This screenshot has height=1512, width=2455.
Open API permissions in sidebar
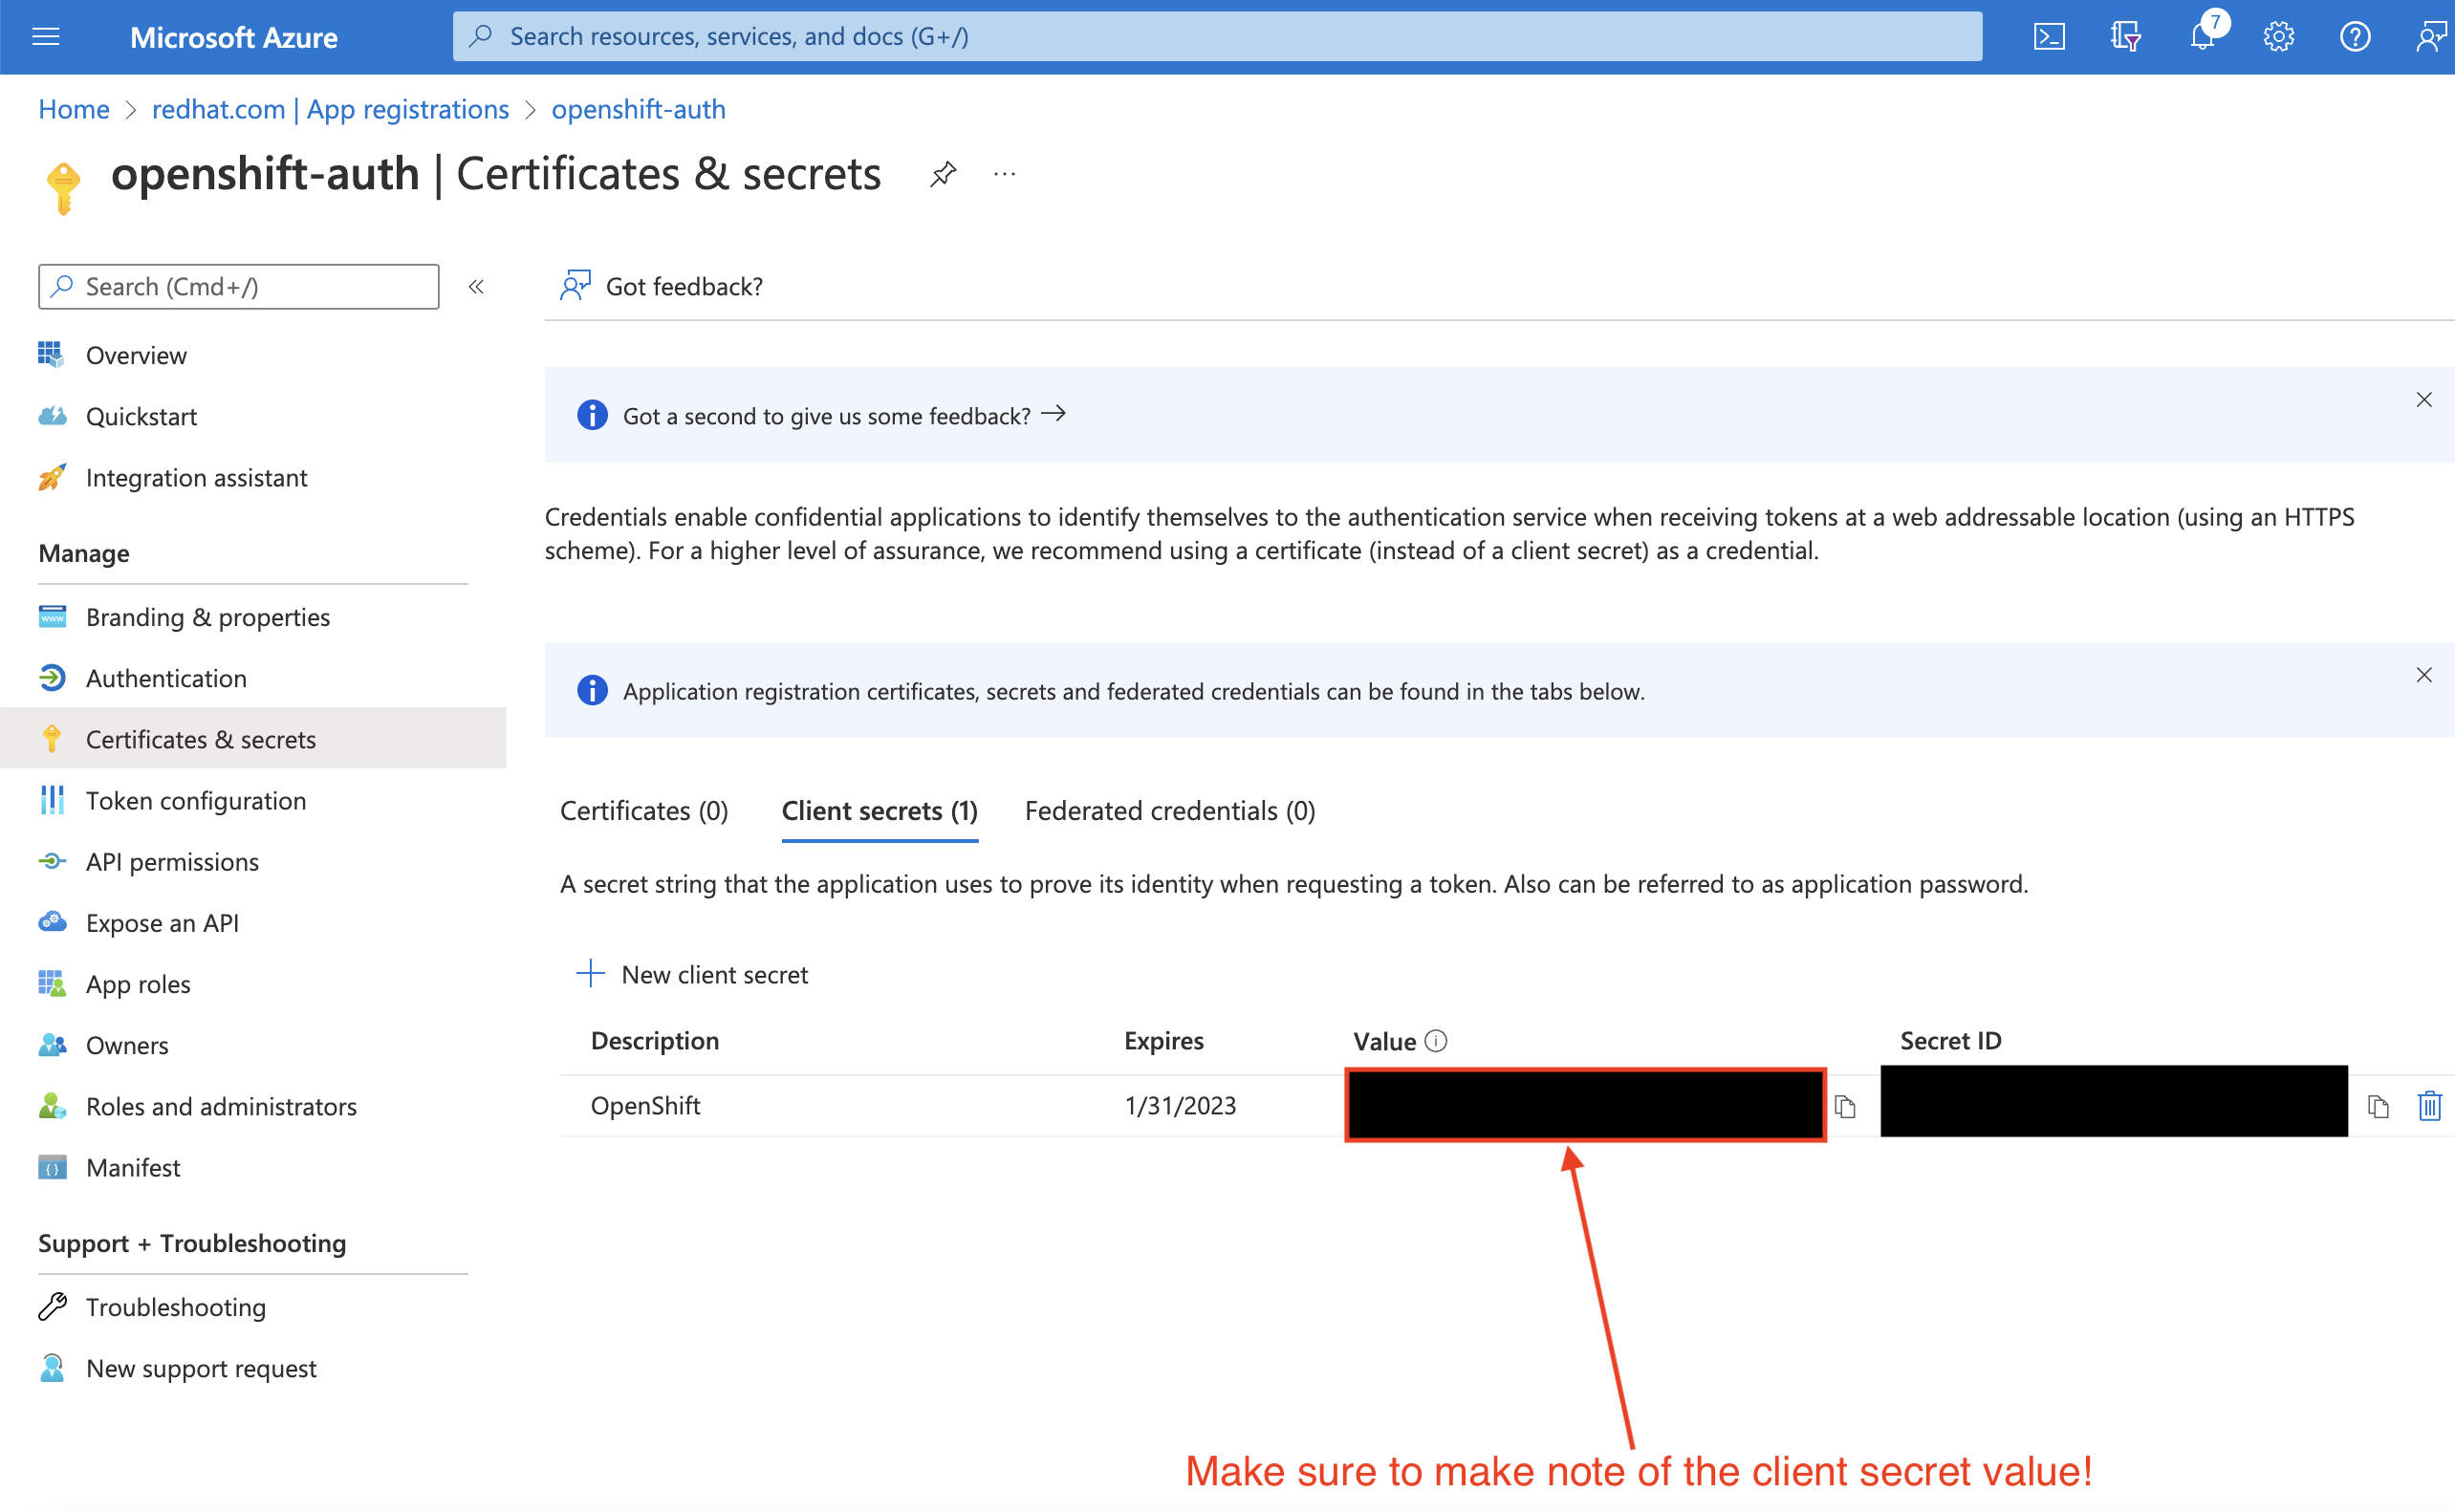172,861
